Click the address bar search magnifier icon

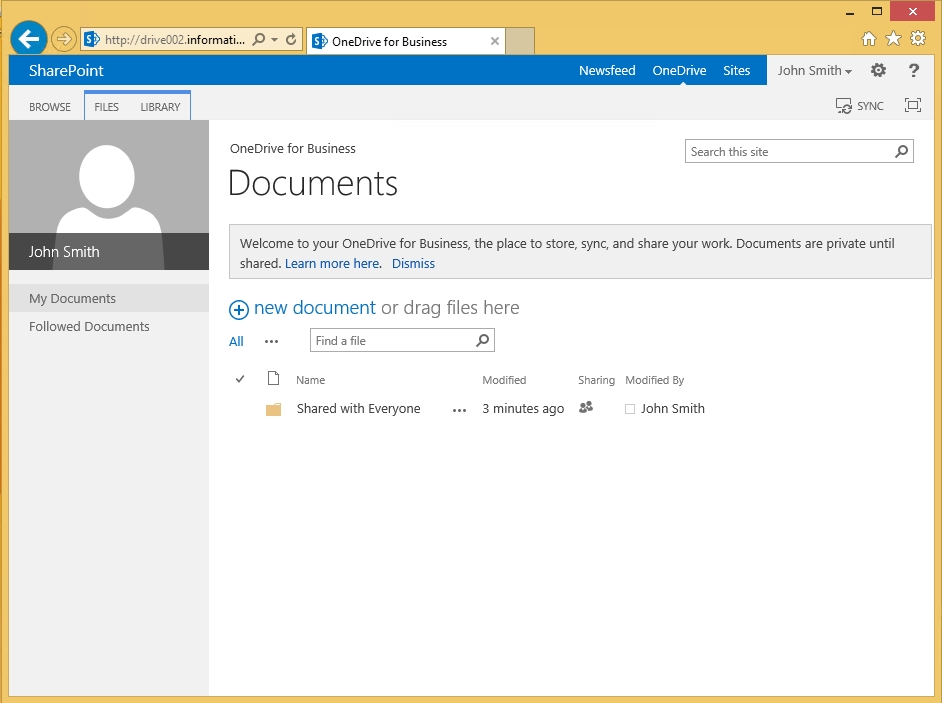258,40
